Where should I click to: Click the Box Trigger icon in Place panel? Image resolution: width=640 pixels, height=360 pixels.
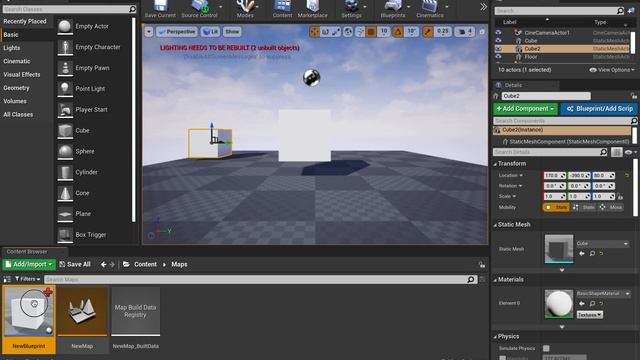tap(64, 234)
